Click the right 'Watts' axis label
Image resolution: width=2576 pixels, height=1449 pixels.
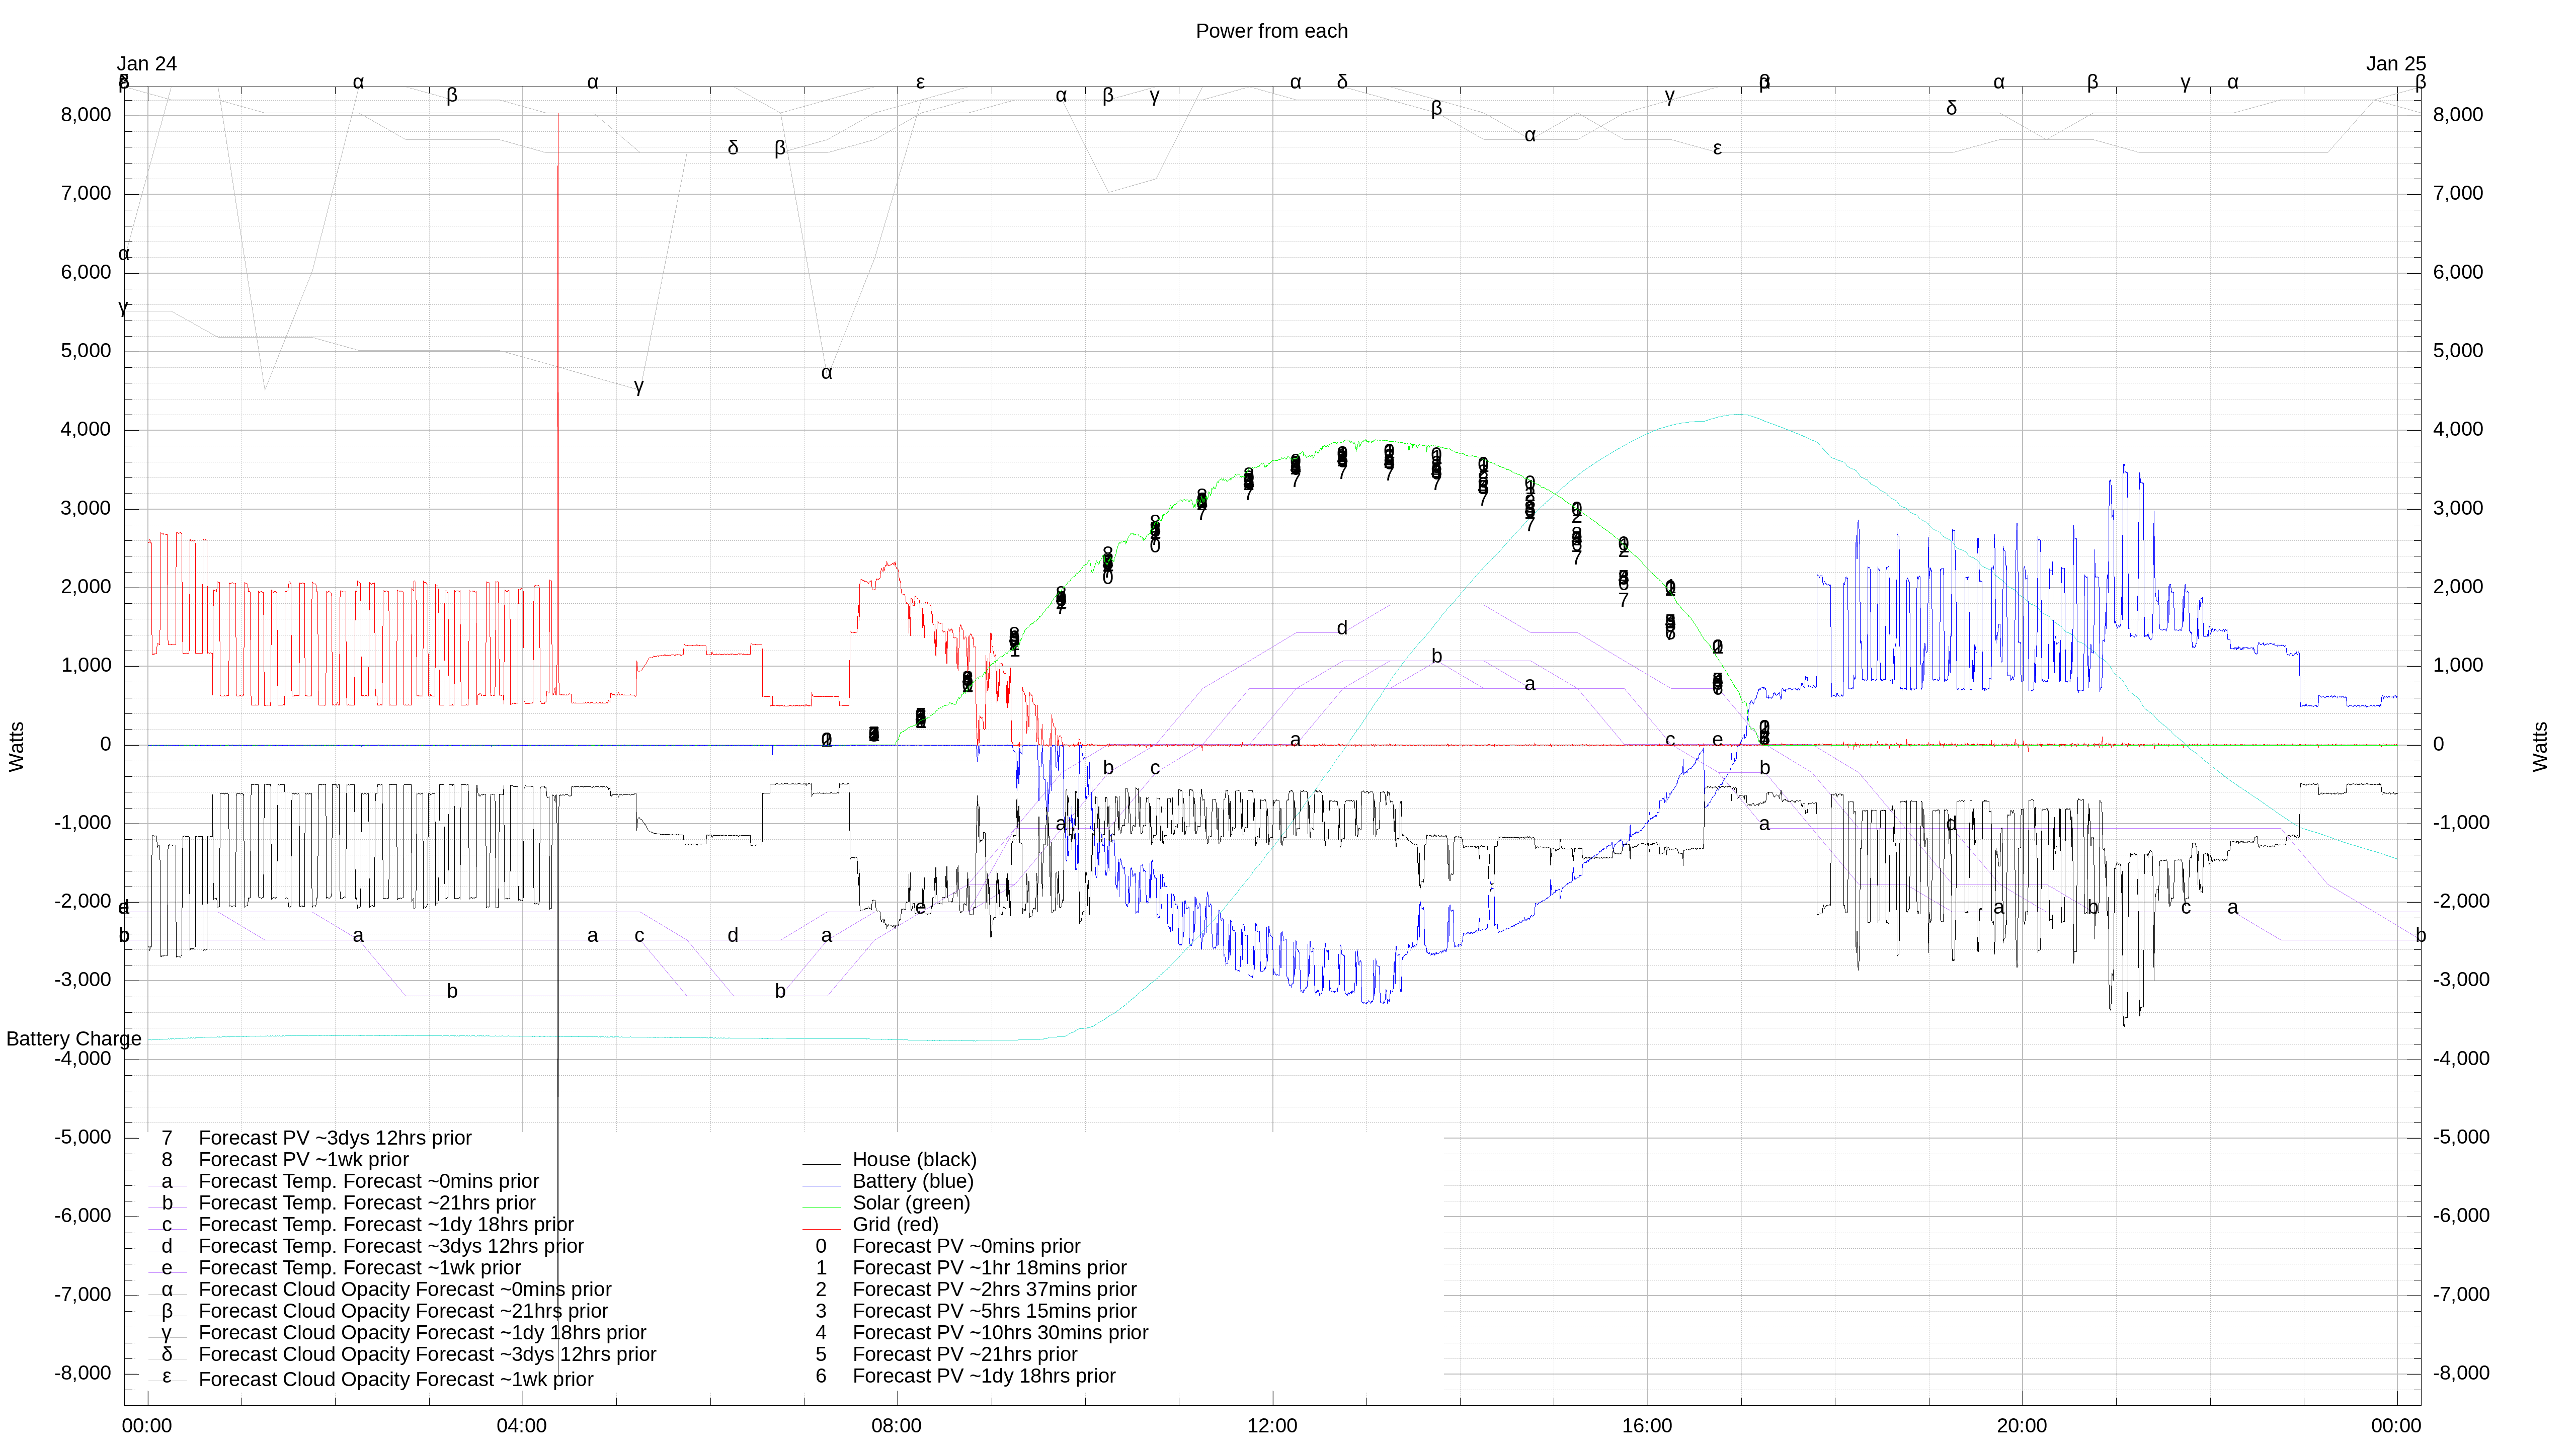2540,747
